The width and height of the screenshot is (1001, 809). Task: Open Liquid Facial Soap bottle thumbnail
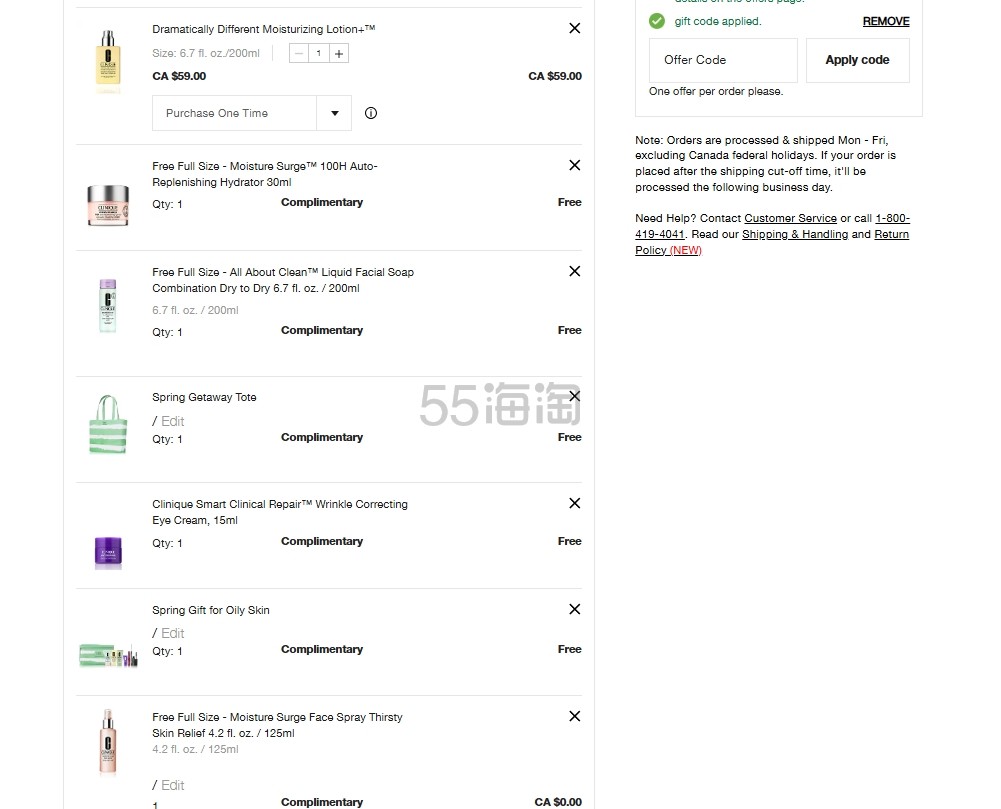pyautogui.click(x=108, y=305)
